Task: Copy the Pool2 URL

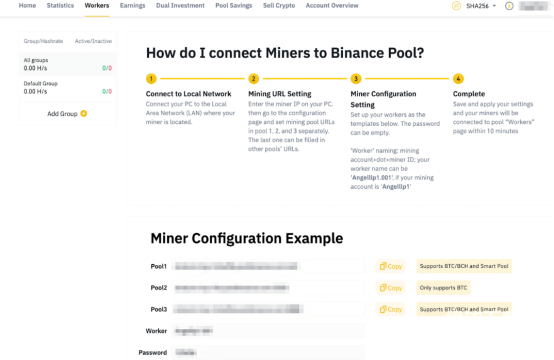Action: click(390, 288)
